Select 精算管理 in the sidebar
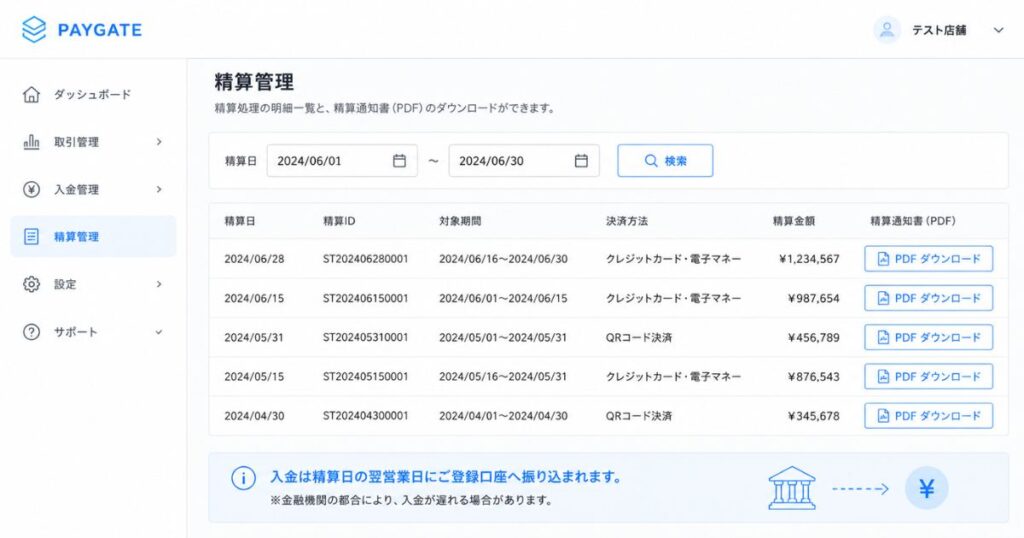 93,236
